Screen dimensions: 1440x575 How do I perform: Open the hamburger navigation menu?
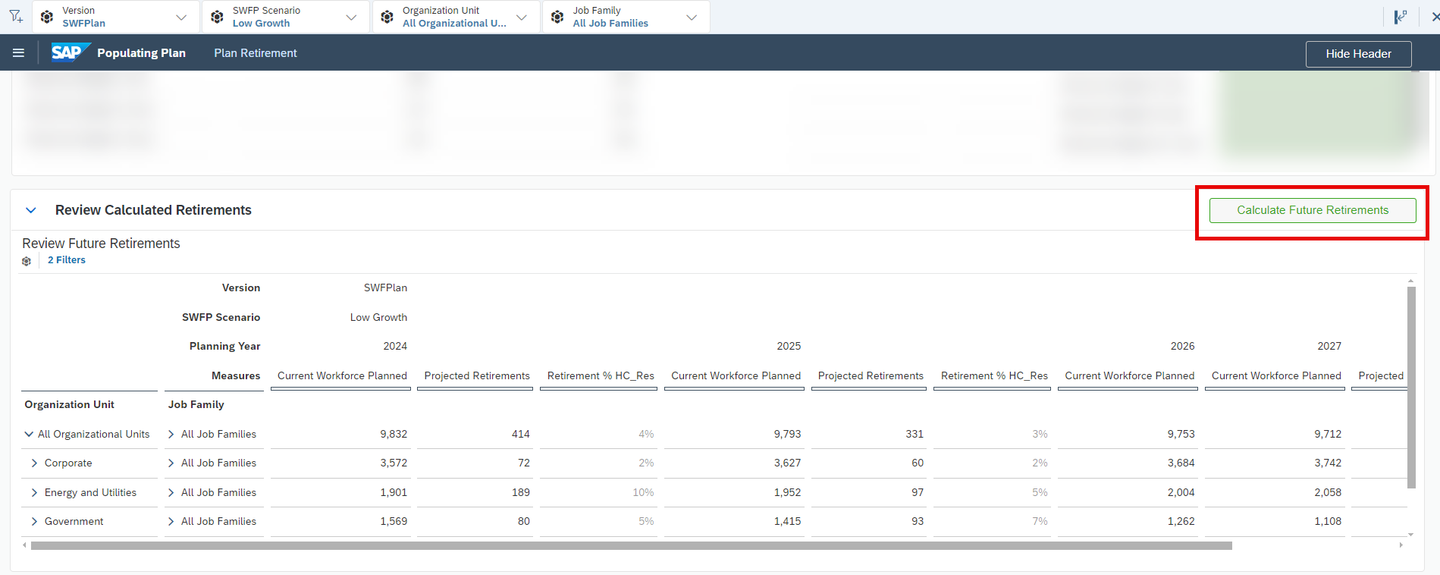[x=18, y=53]
